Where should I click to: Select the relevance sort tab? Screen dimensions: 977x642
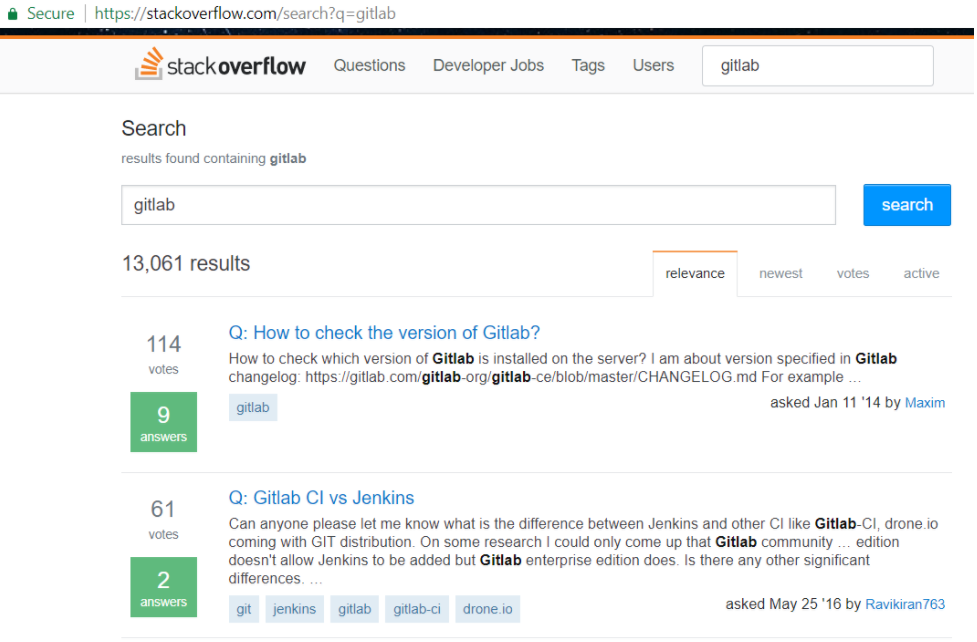click(694, 273)
